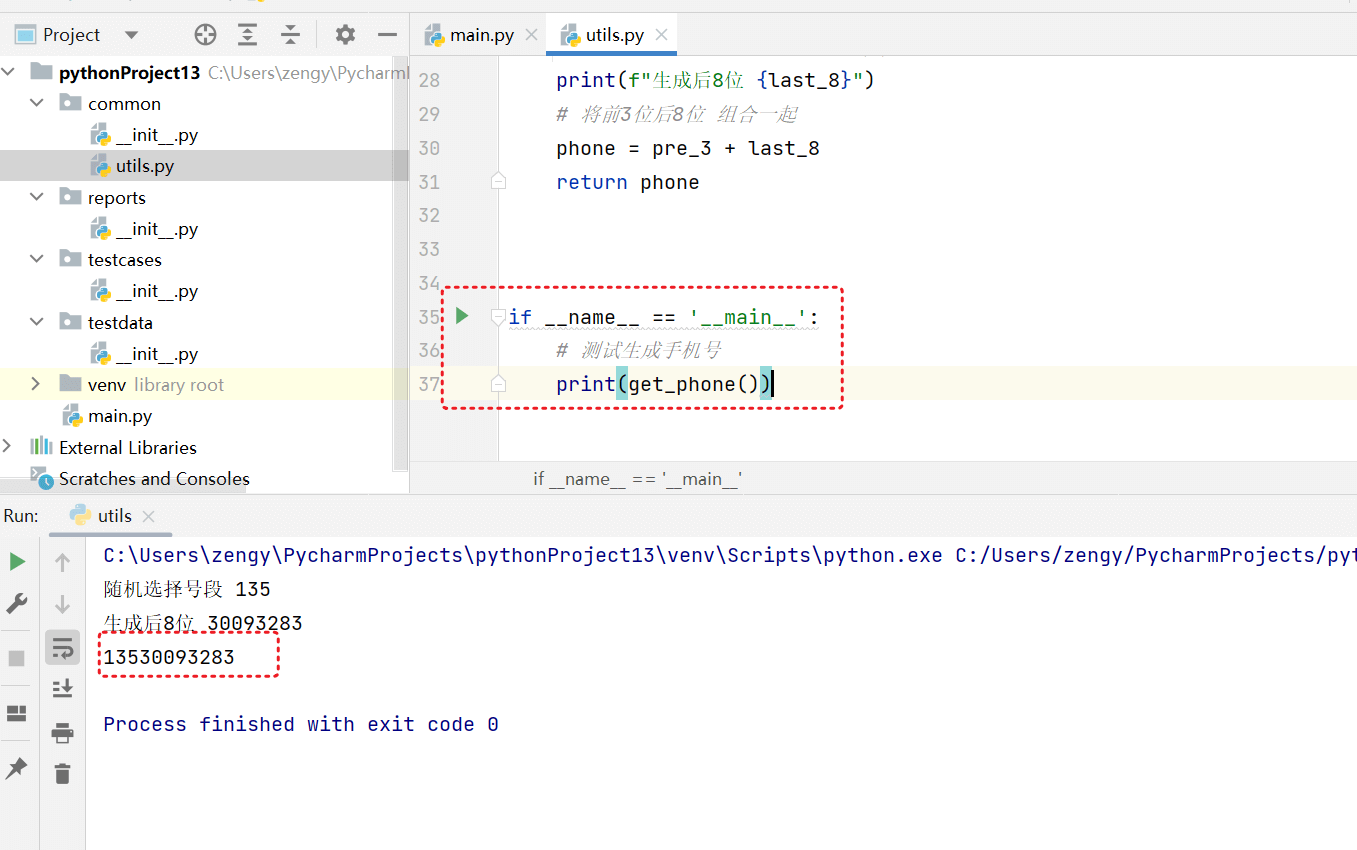Click the print icon in run console
This screenshot has height=850, width=1357.
pos(62,733)
